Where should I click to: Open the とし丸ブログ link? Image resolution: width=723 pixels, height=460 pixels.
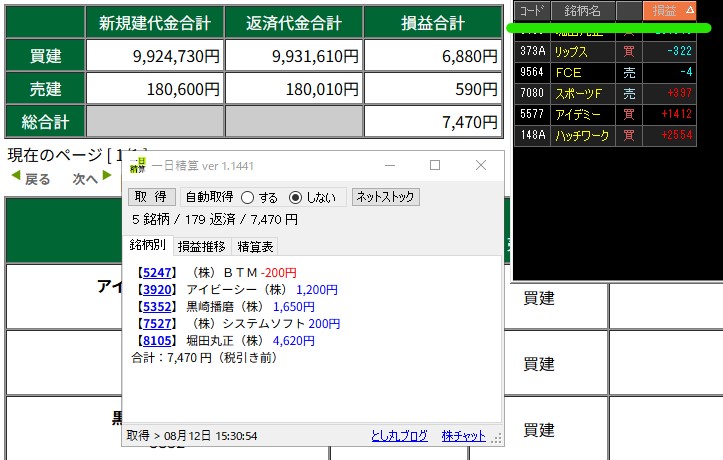pyautogui.click(x=399, y=436)
